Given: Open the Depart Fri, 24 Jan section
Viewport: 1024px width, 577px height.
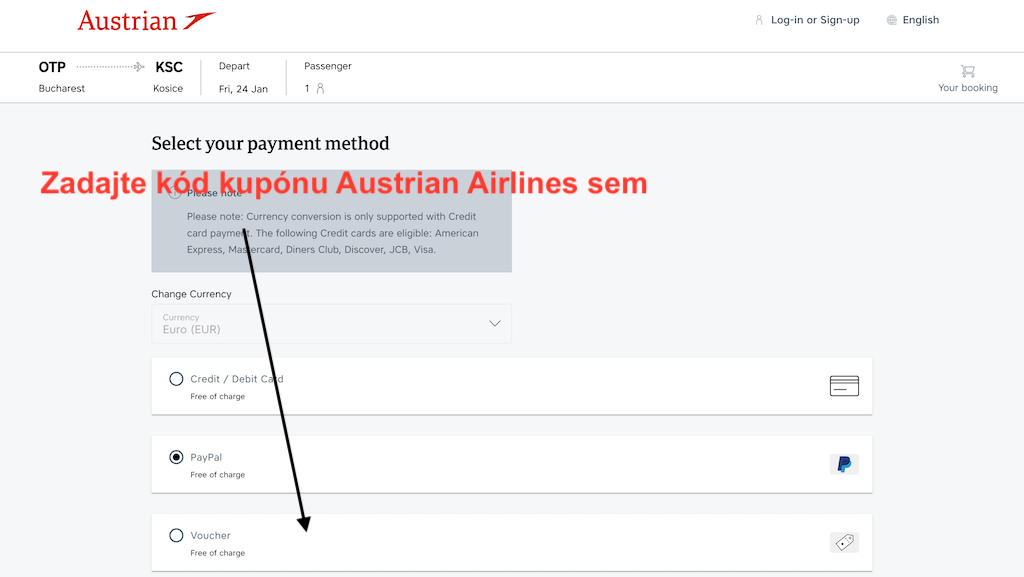Looking at the screenshot, I should pos(243,77).
